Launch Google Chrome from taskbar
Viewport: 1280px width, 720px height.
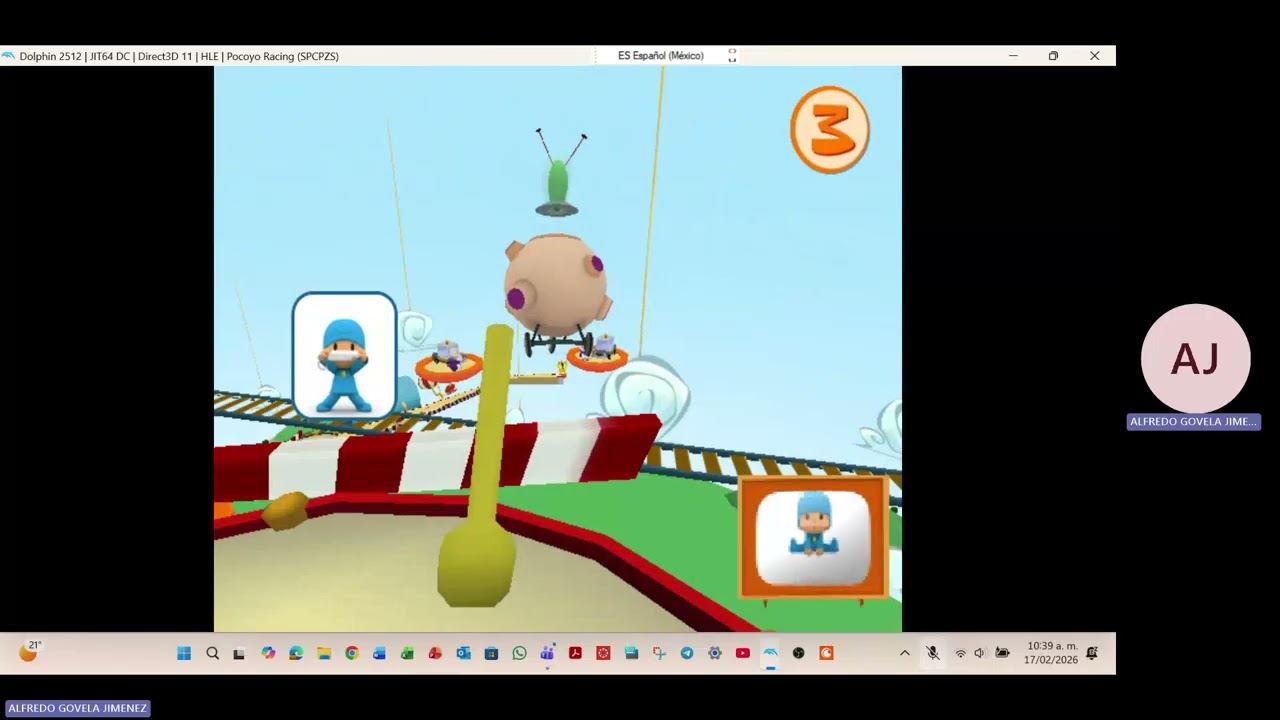(352, 653)
